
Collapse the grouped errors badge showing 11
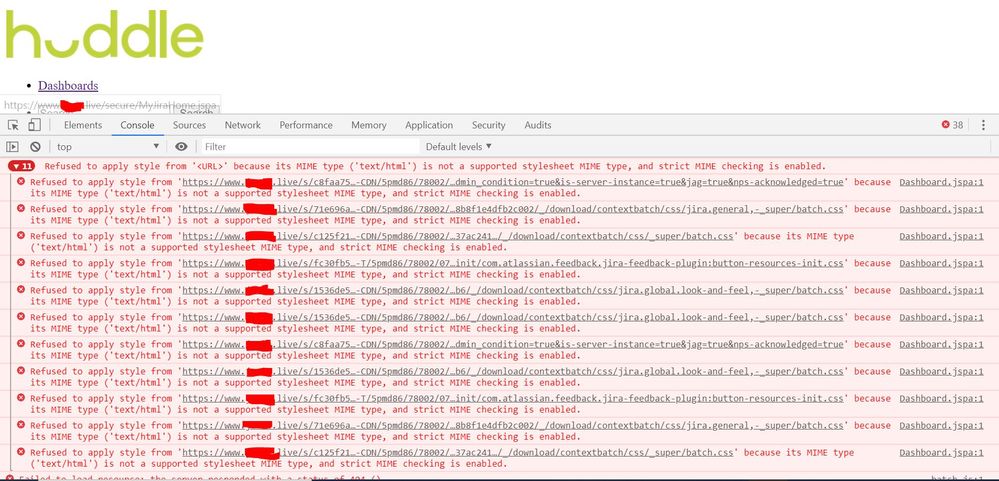coord(21,166)
